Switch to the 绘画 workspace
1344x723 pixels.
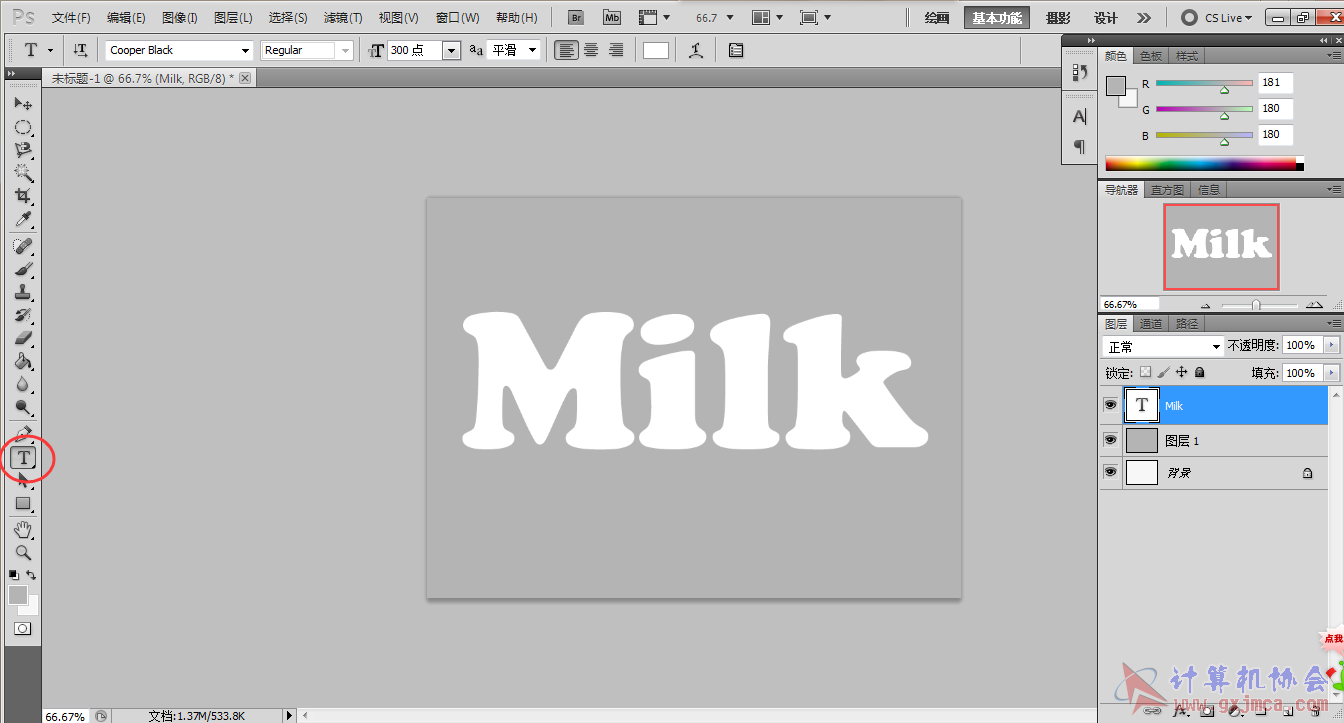pos(936,18)
